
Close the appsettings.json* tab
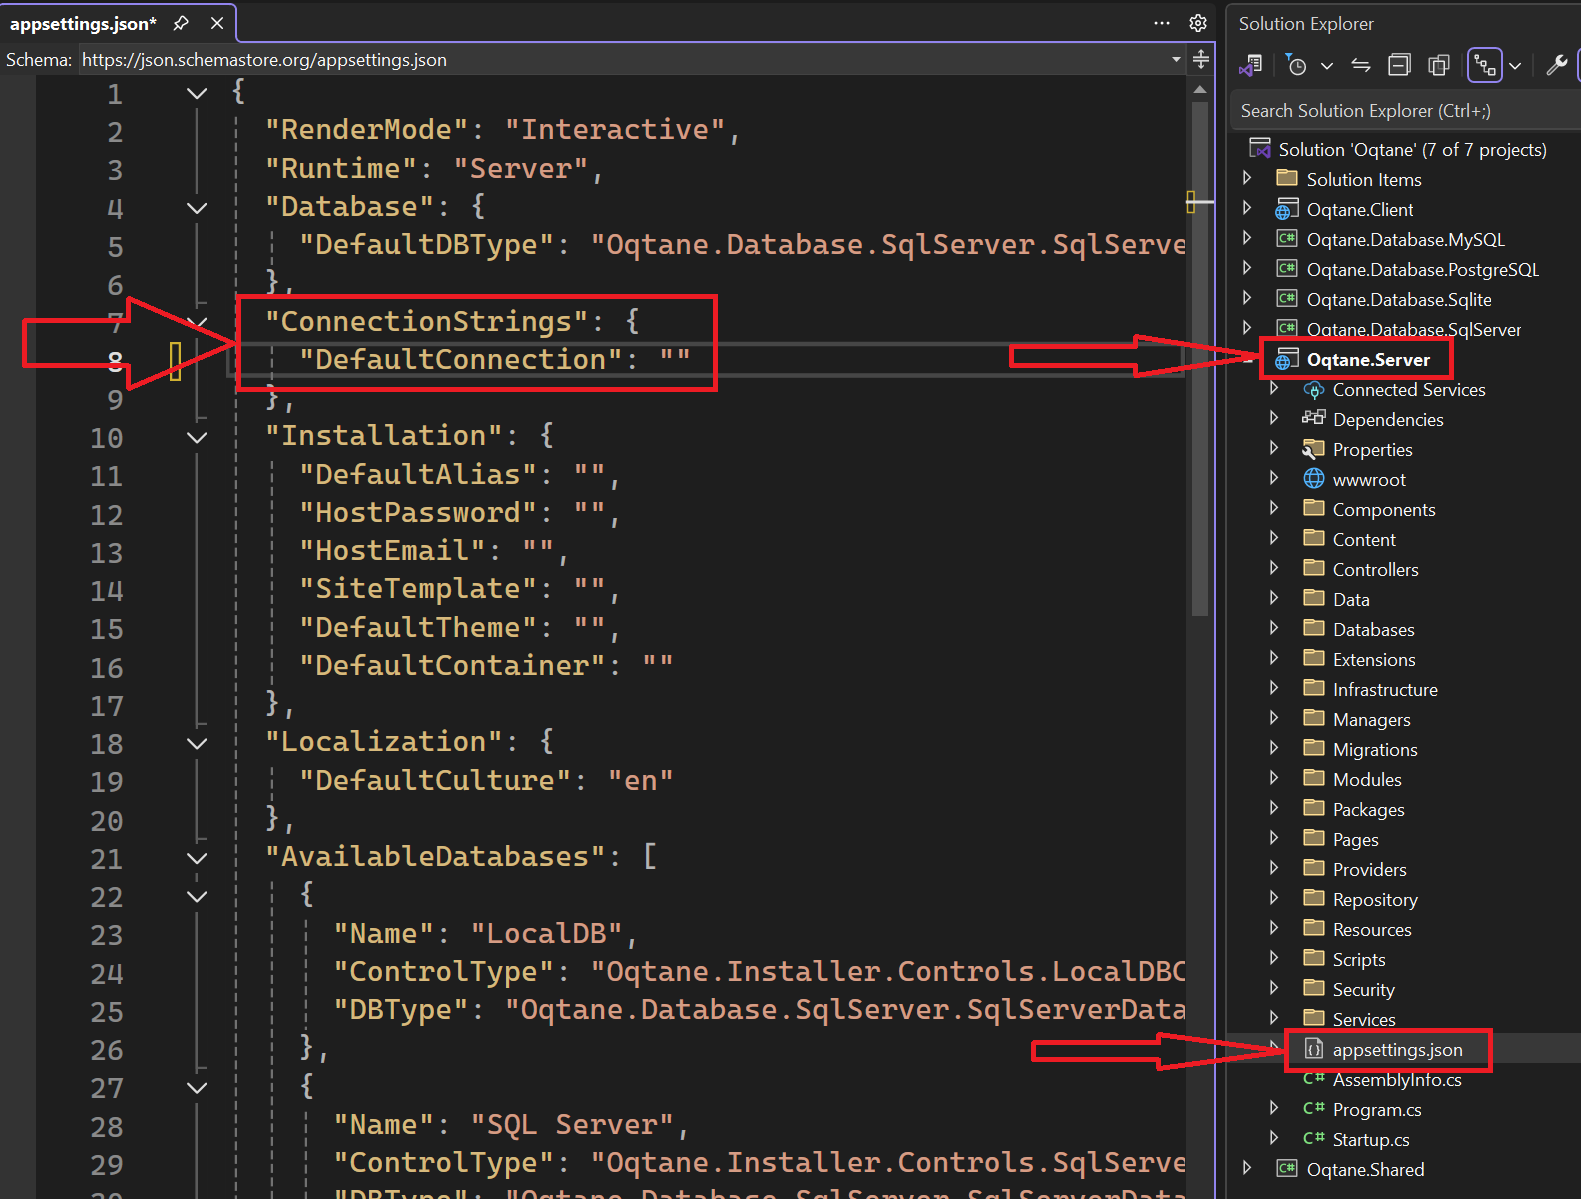[217, 23]
